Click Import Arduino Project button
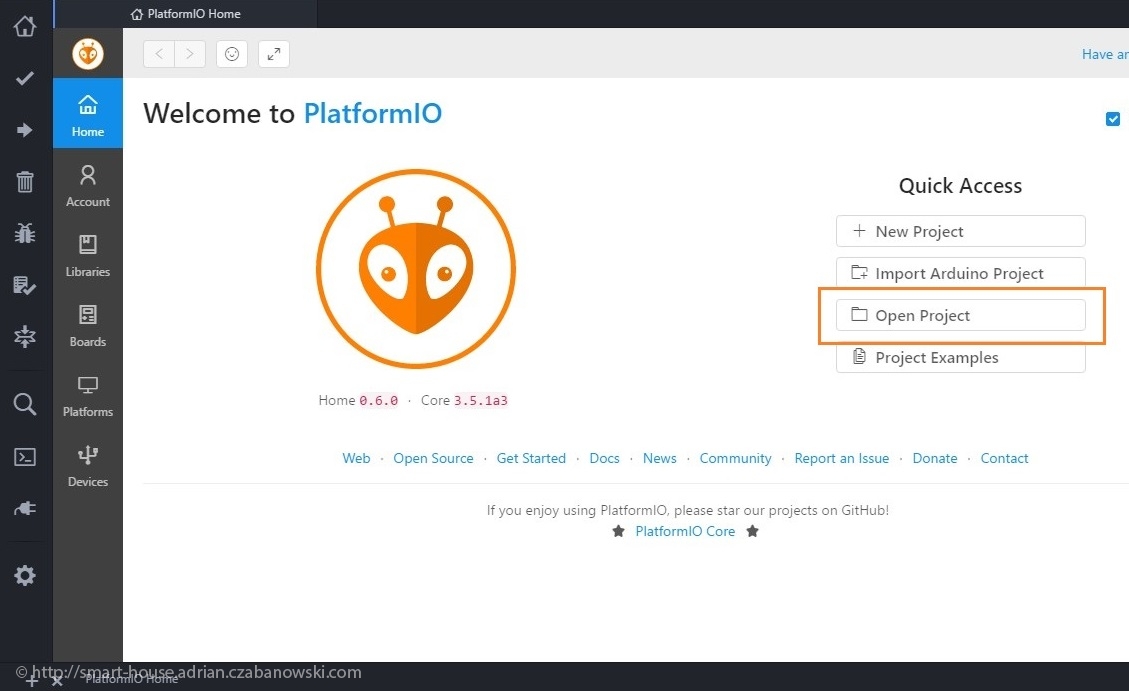This screenshot has height=691, width=1129. point(961,272)
